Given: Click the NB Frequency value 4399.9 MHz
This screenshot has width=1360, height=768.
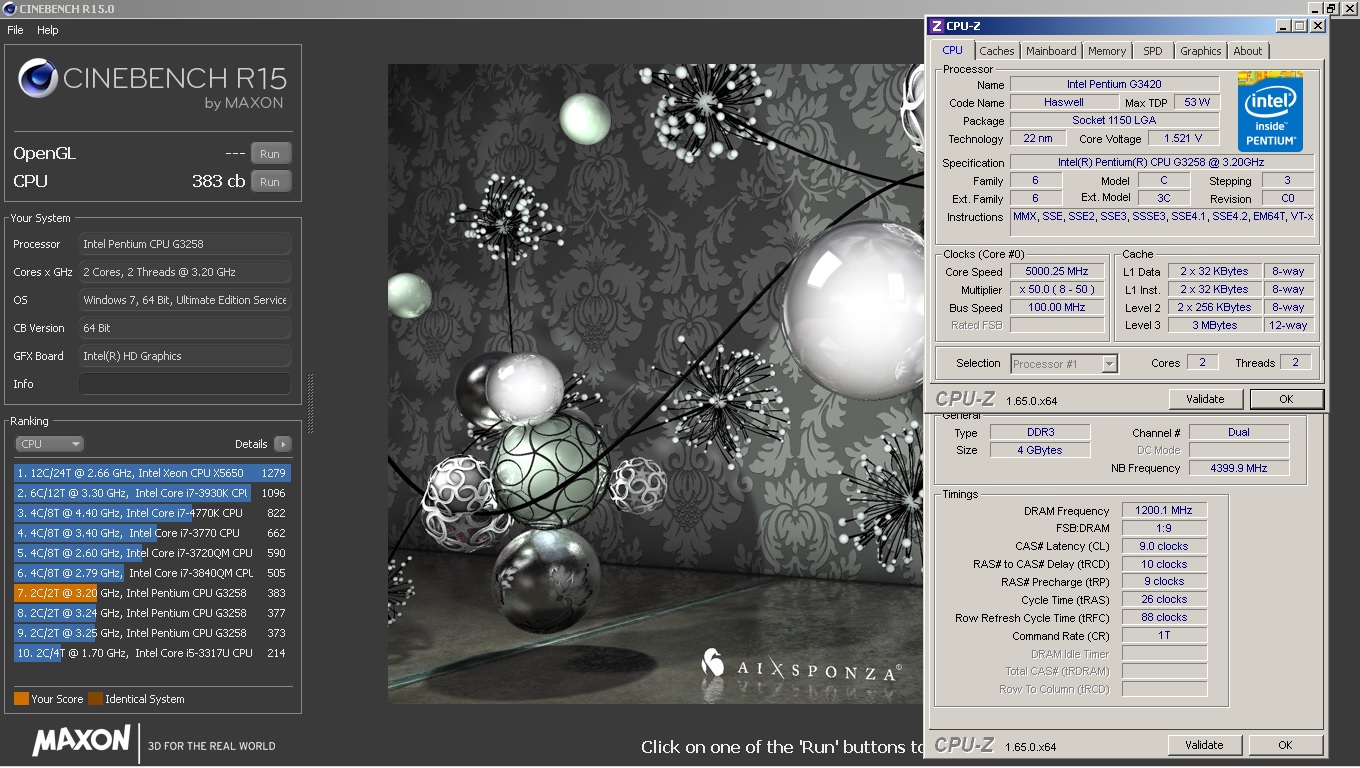Looking at the screenshot, I should click(1238, 468).
